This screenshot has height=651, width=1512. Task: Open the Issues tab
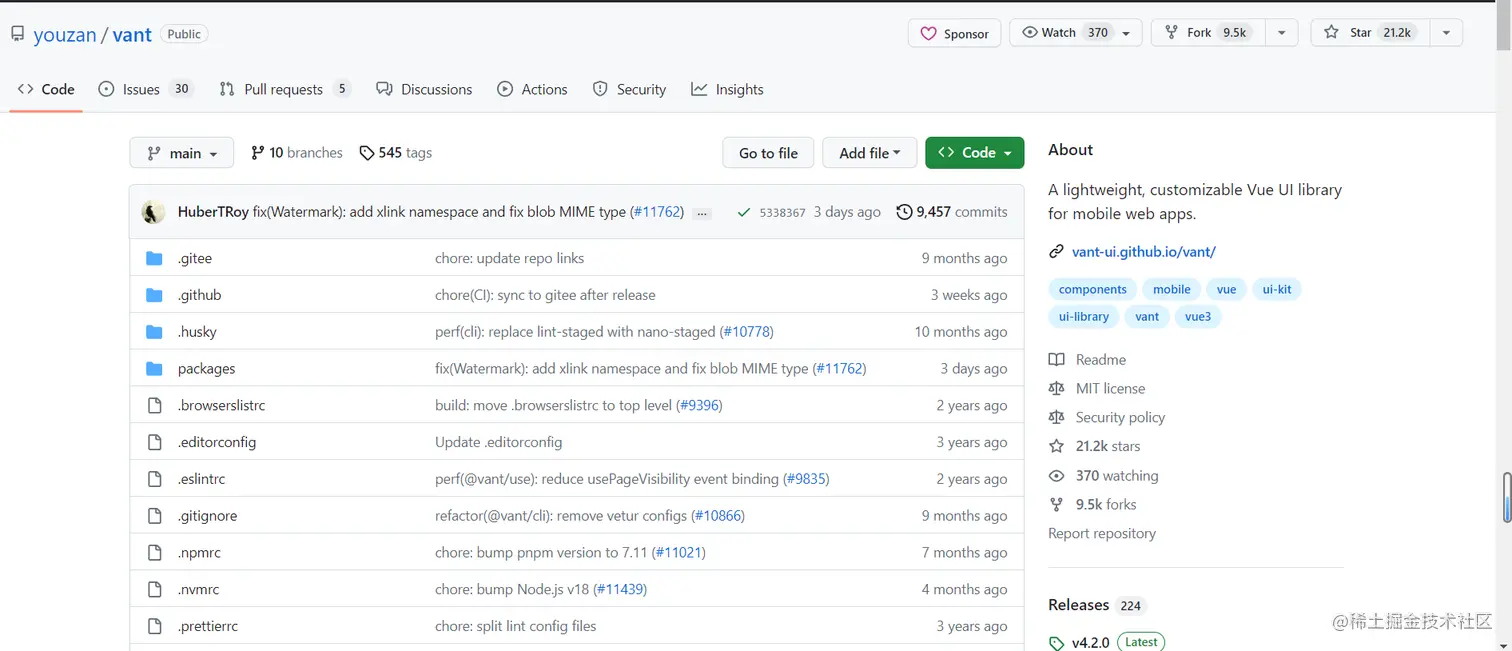(145, 89)
